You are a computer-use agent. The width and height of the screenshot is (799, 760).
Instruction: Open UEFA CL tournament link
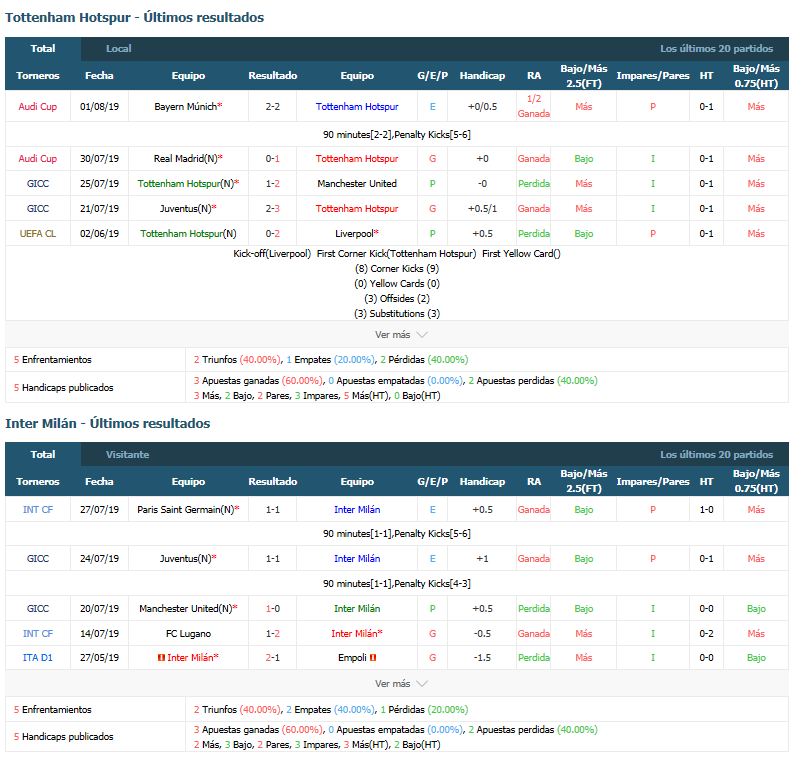[x=38, y=234]
